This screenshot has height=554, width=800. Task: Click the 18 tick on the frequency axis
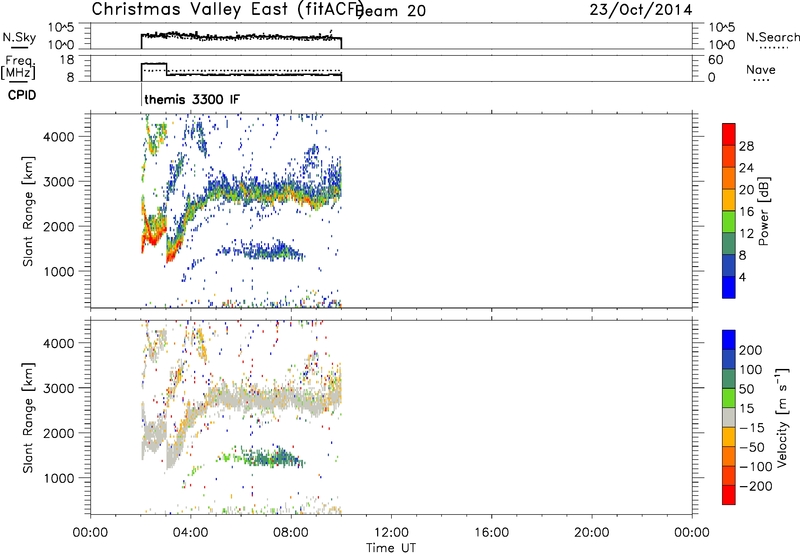tap(67, 60)
